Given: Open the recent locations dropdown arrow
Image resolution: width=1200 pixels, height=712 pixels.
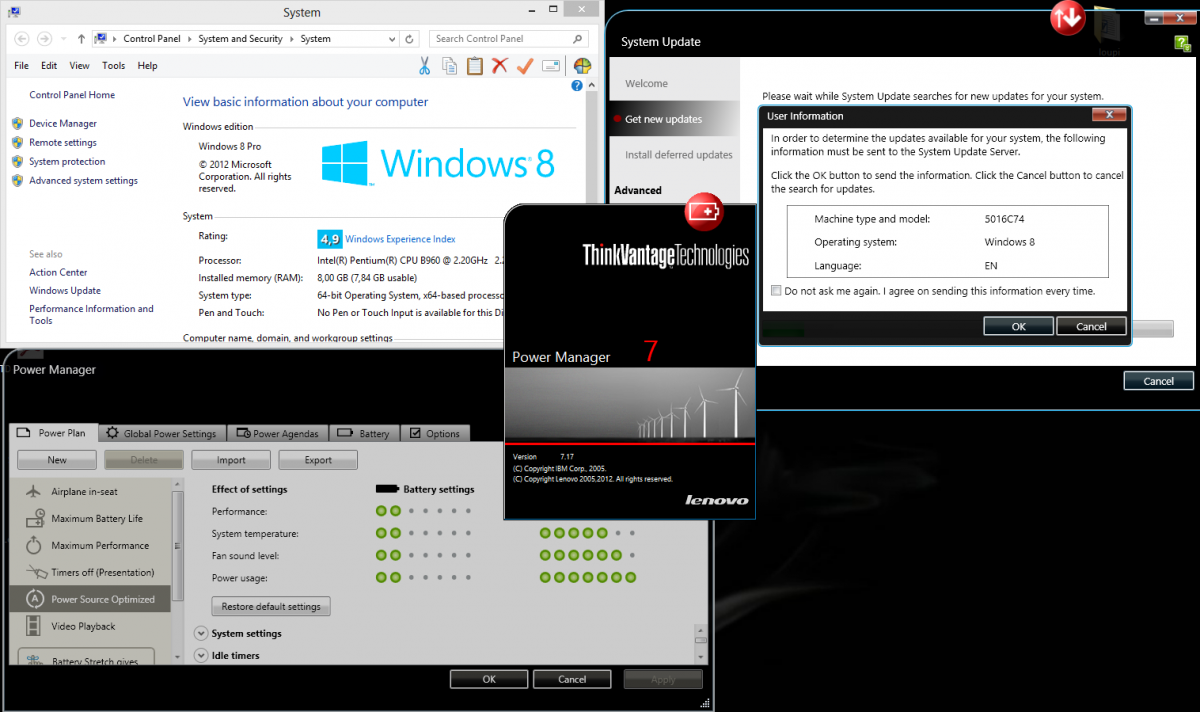Looking at the screenshot, I should coord(63,39).
